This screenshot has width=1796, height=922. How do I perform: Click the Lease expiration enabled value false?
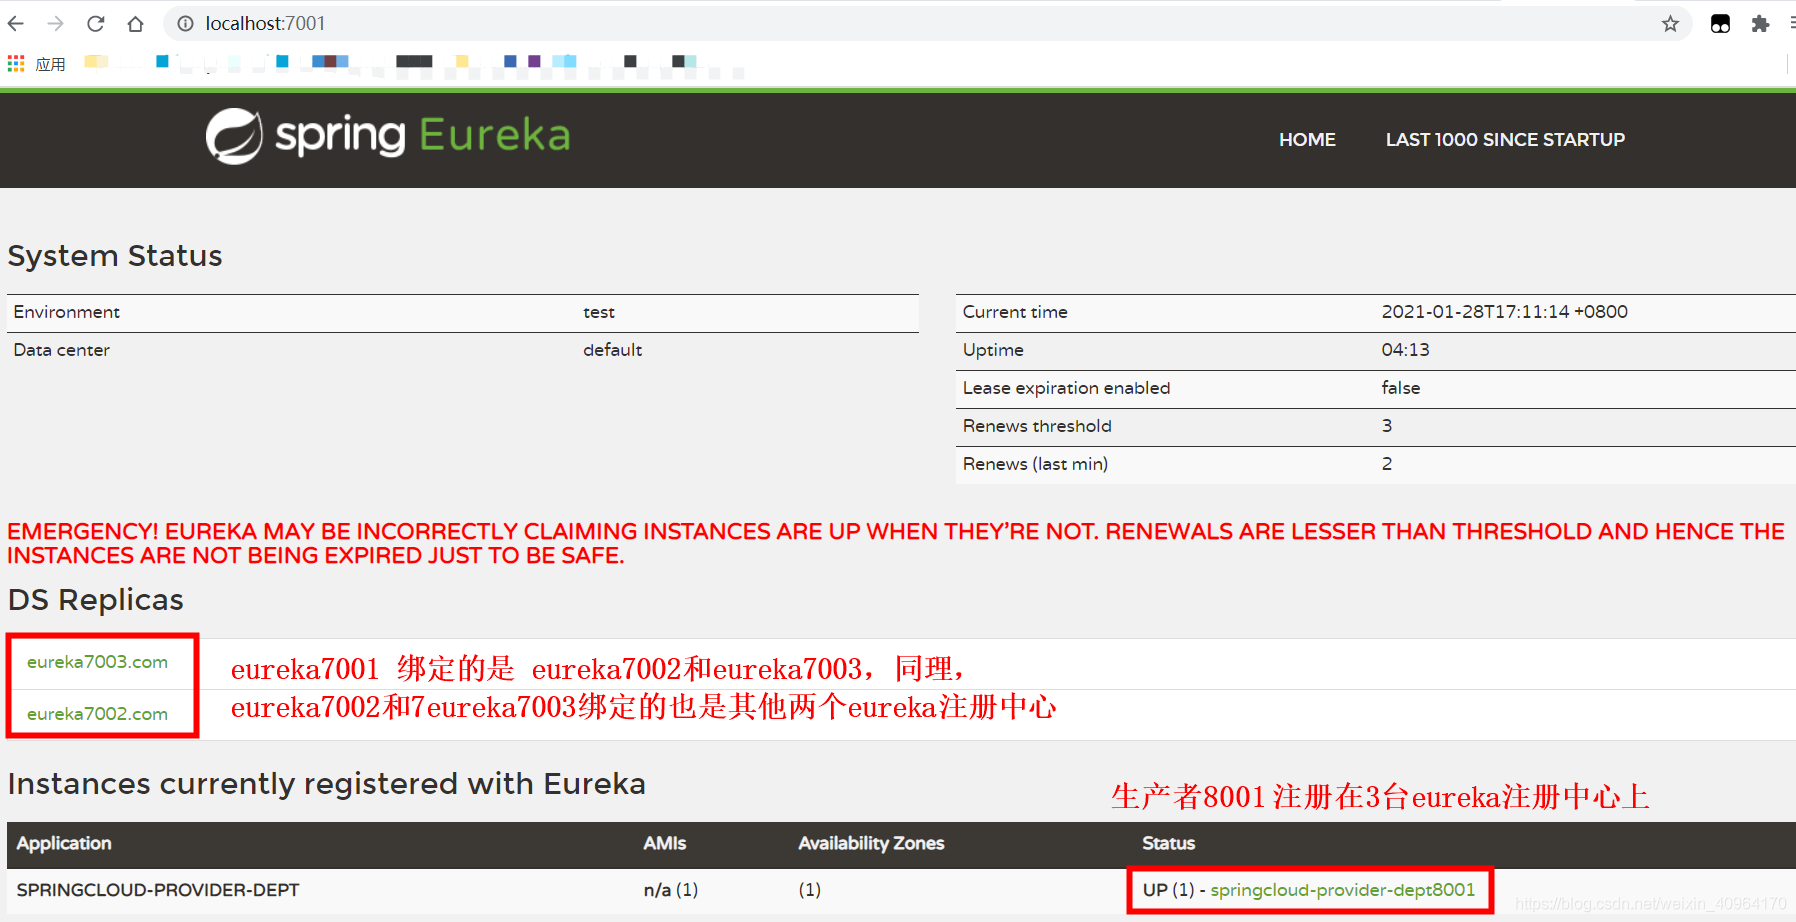1400,388
